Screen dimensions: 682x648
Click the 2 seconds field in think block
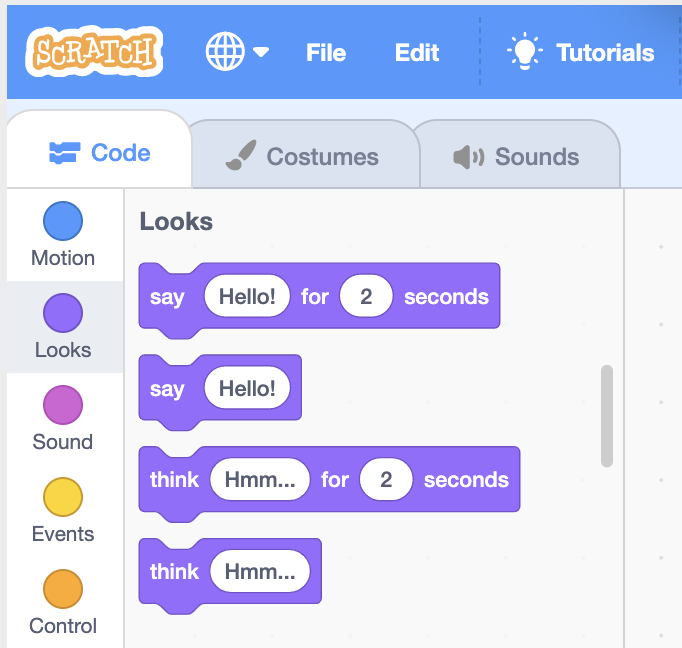[386, 479]
